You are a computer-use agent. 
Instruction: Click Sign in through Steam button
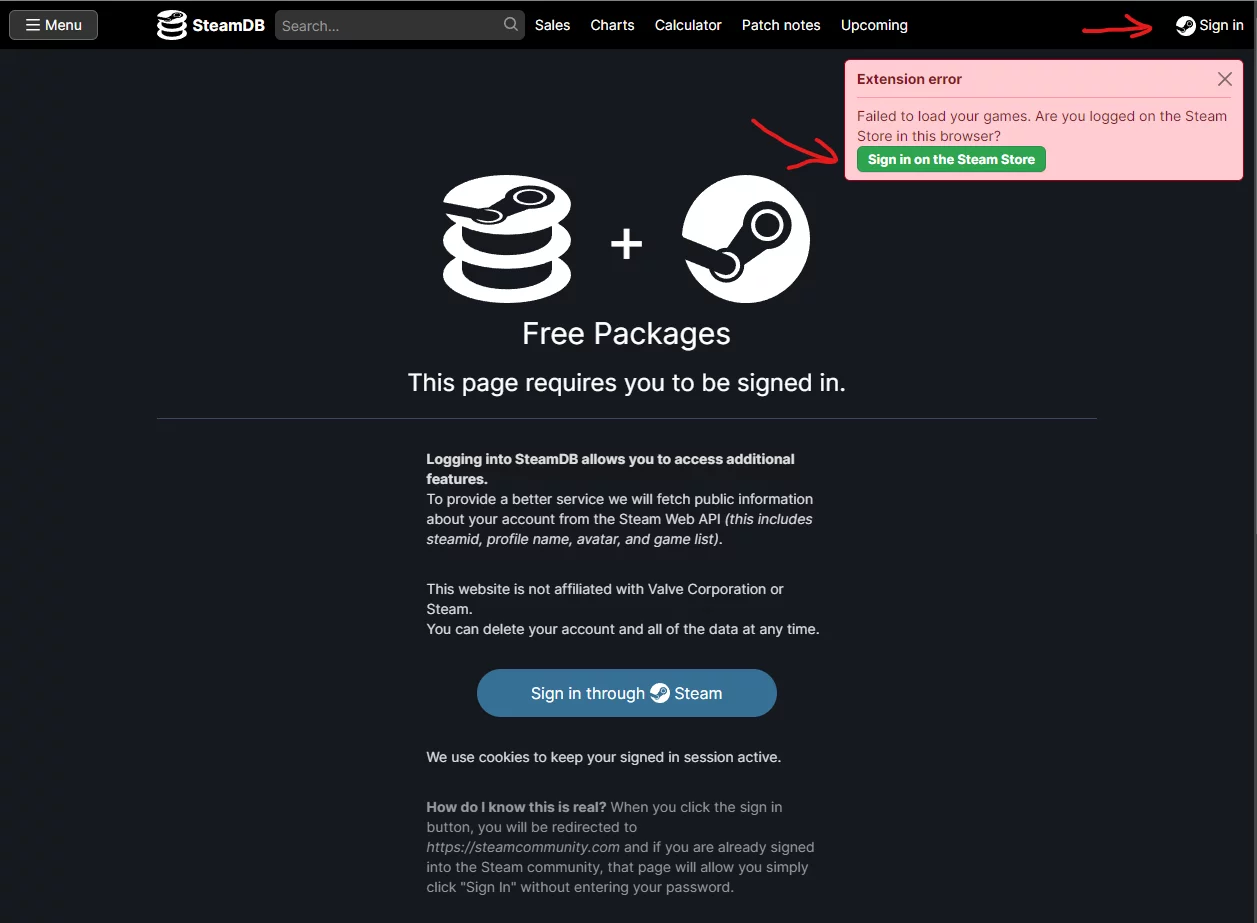point(627,693)
